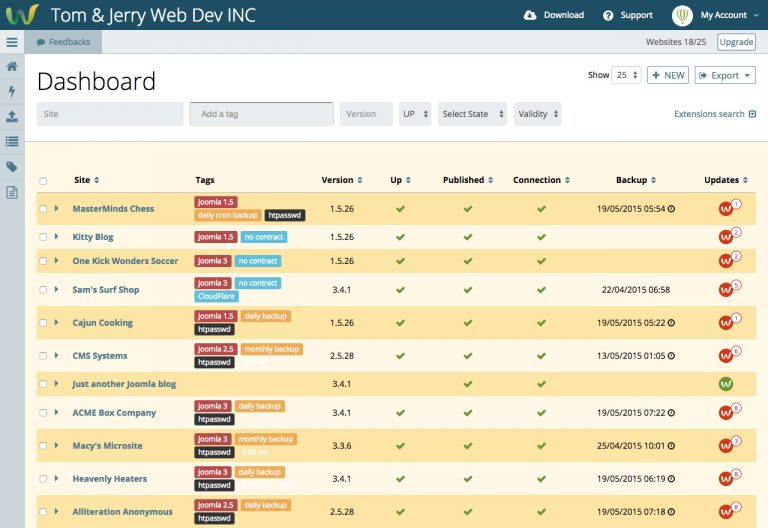768x528 pixels.
Task: Tick the select-all checkbox in table header
Action: [x=43, y=181]
